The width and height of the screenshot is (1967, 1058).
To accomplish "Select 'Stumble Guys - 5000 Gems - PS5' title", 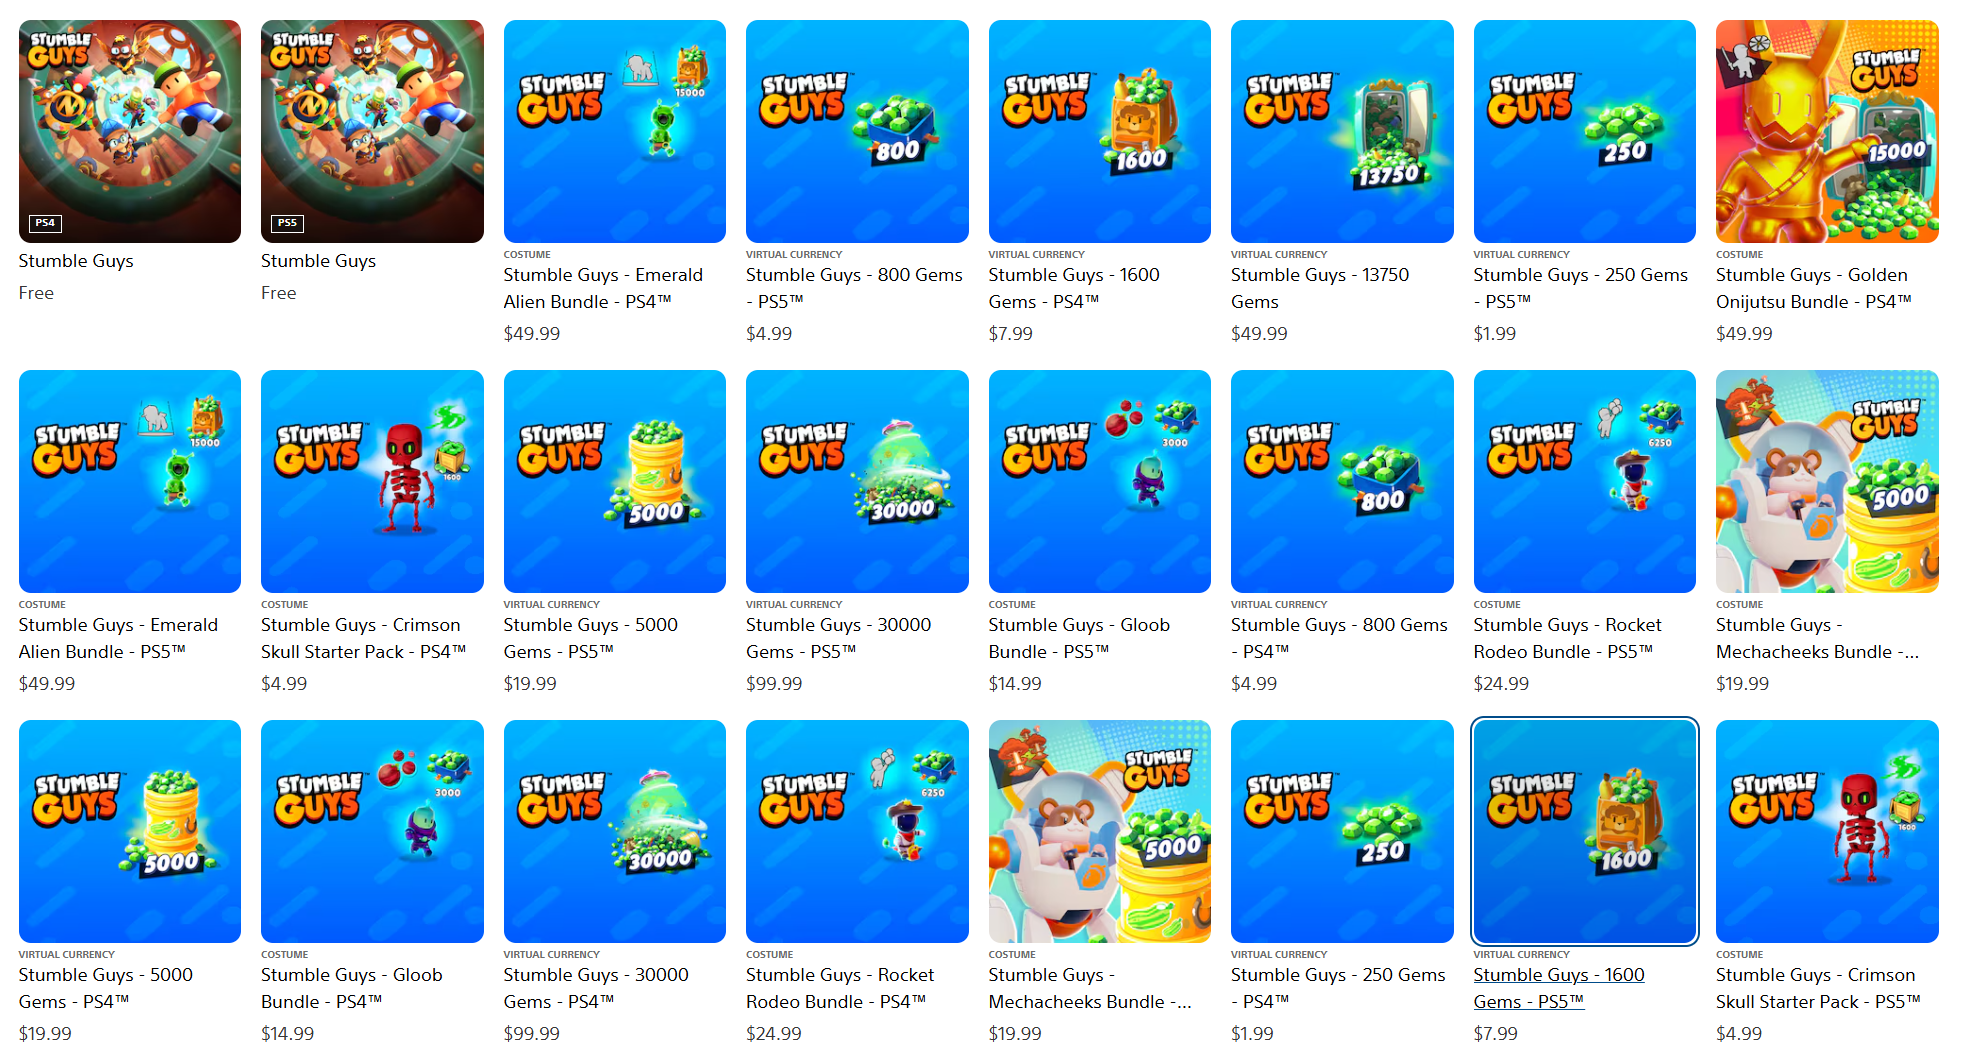I will (x=590, y=638).
